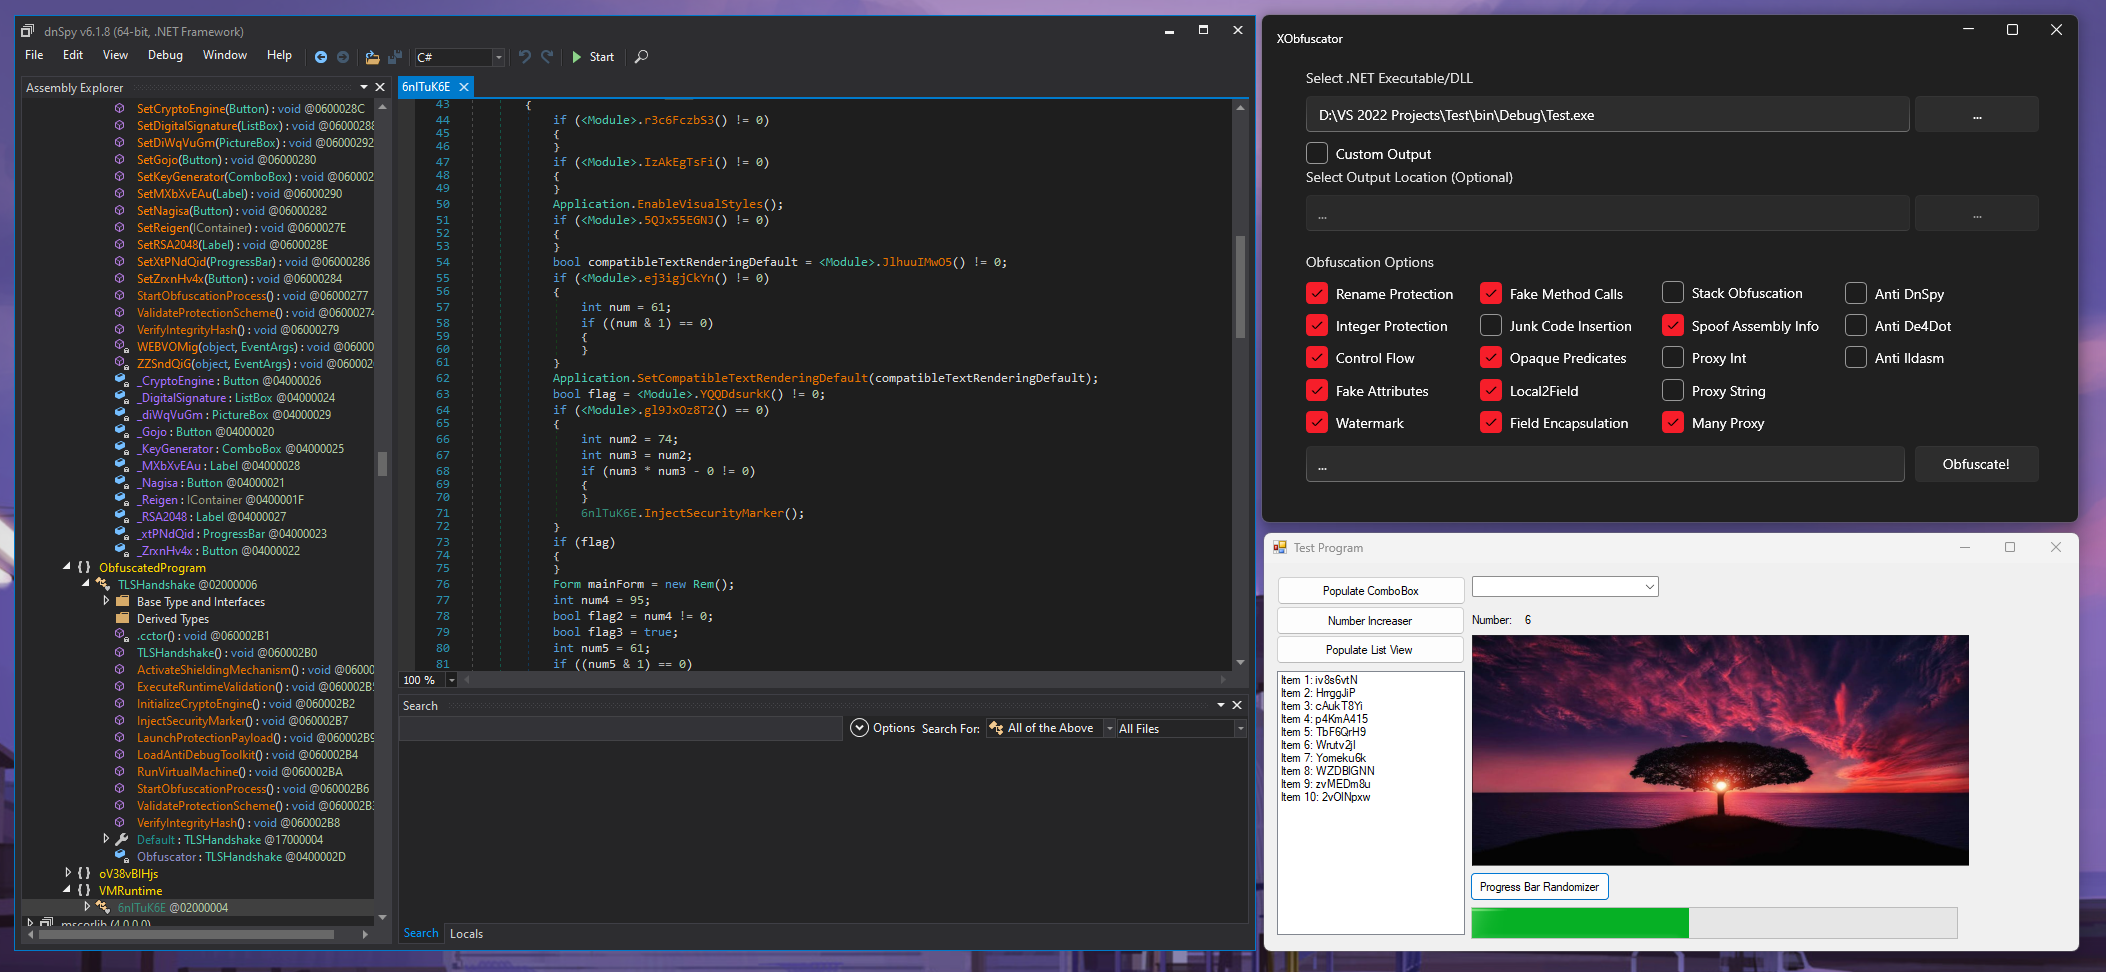This screenshot has height=972, width=2106.
Task: Switch to the Locals tab
Action: [x=466, y=933]
